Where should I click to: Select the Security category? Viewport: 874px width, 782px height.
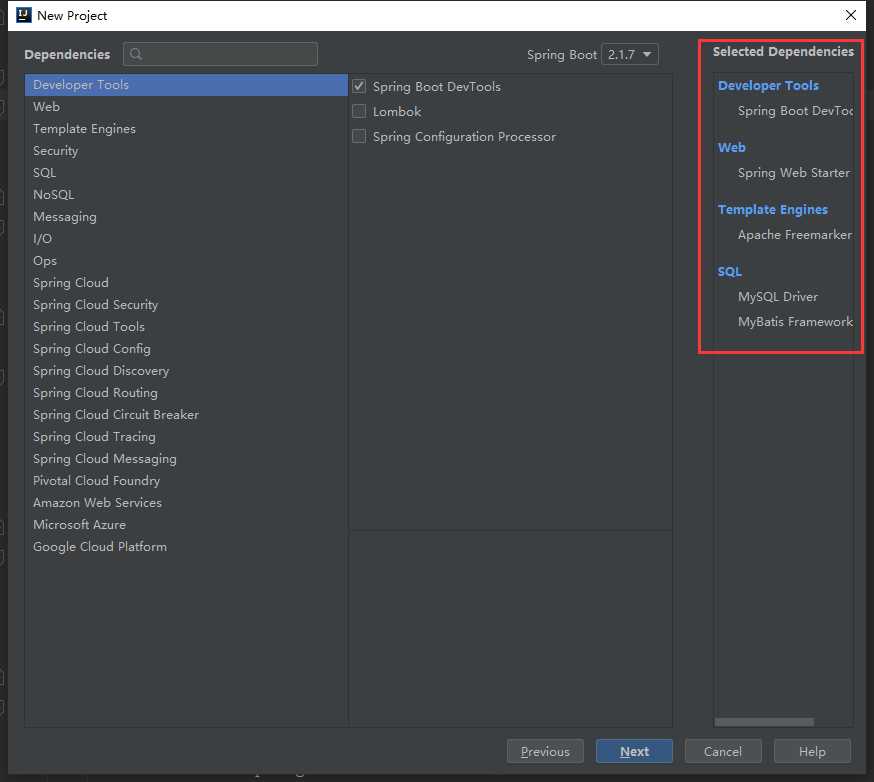coord(186,150)
